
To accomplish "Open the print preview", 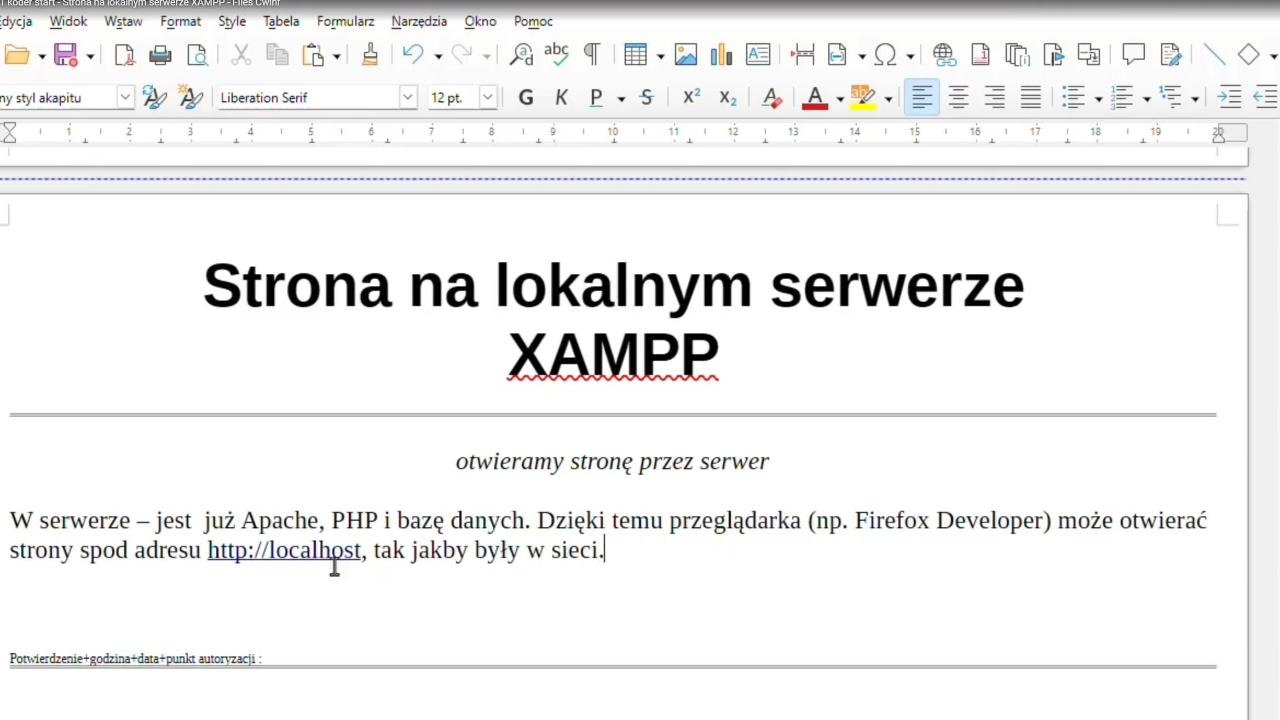I will click(198, 55).
